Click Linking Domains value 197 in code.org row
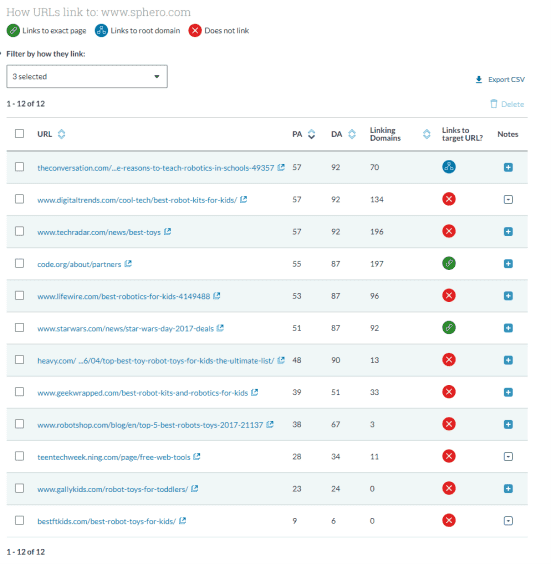This screenshot has width=551, height=564. point(377,264)
